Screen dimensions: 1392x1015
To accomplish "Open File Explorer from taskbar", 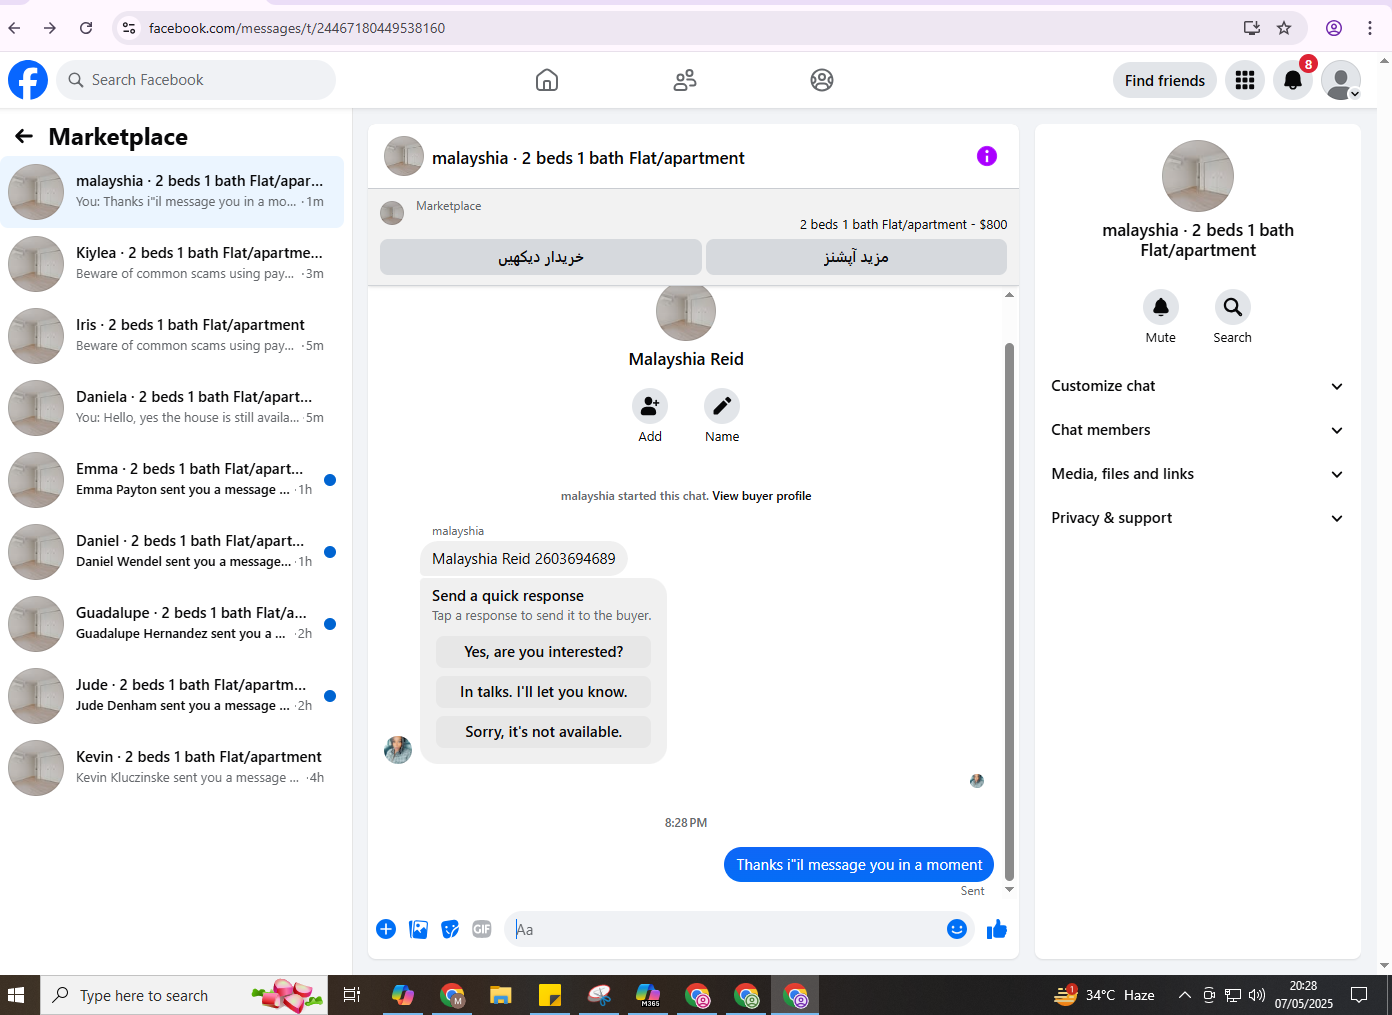I will (501, 995).
